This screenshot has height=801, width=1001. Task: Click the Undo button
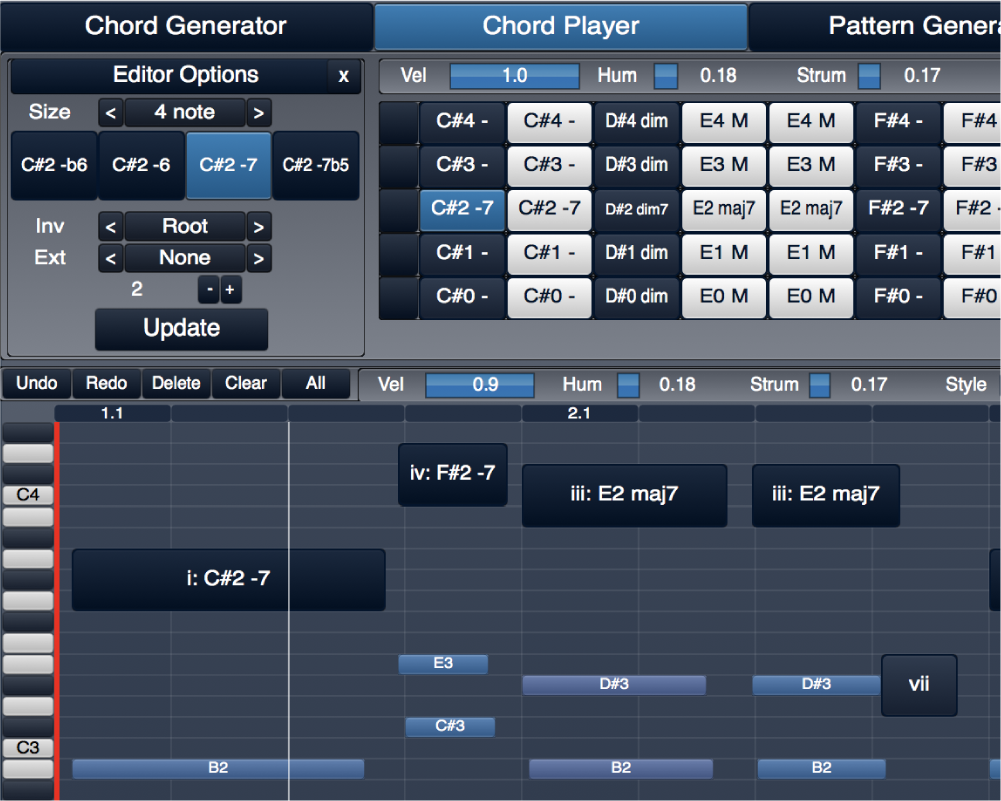pos(36,384)
